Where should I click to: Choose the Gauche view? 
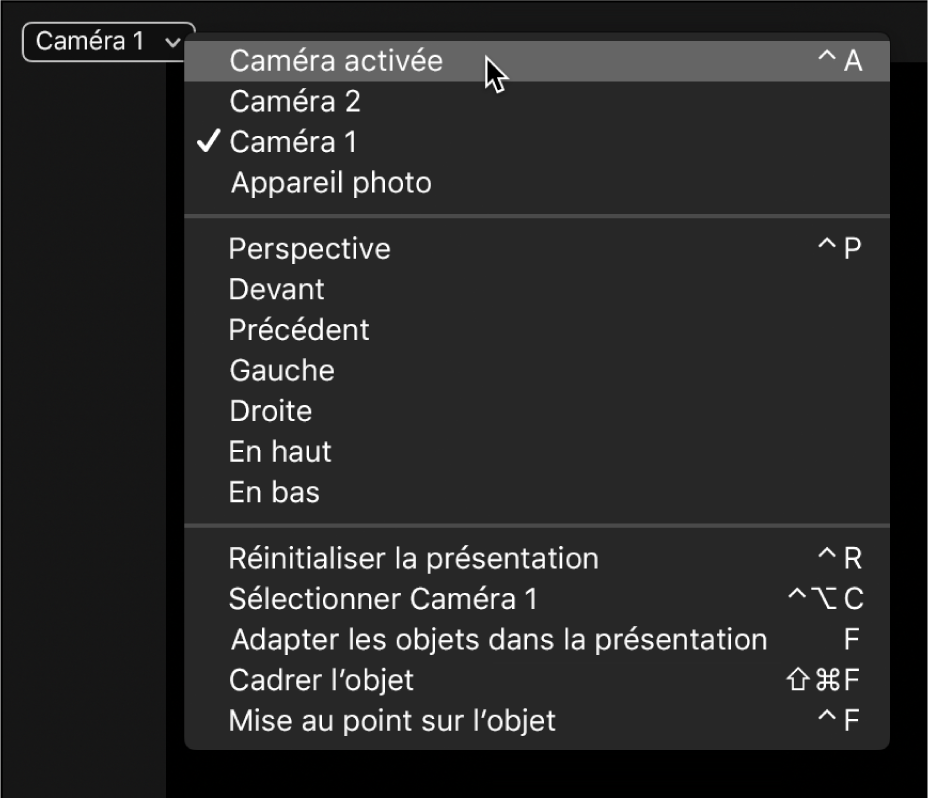282,370
